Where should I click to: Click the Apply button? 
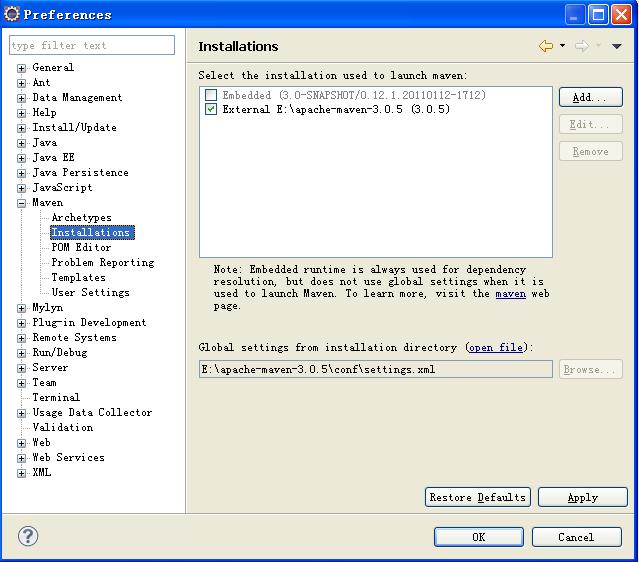(582, 498)
